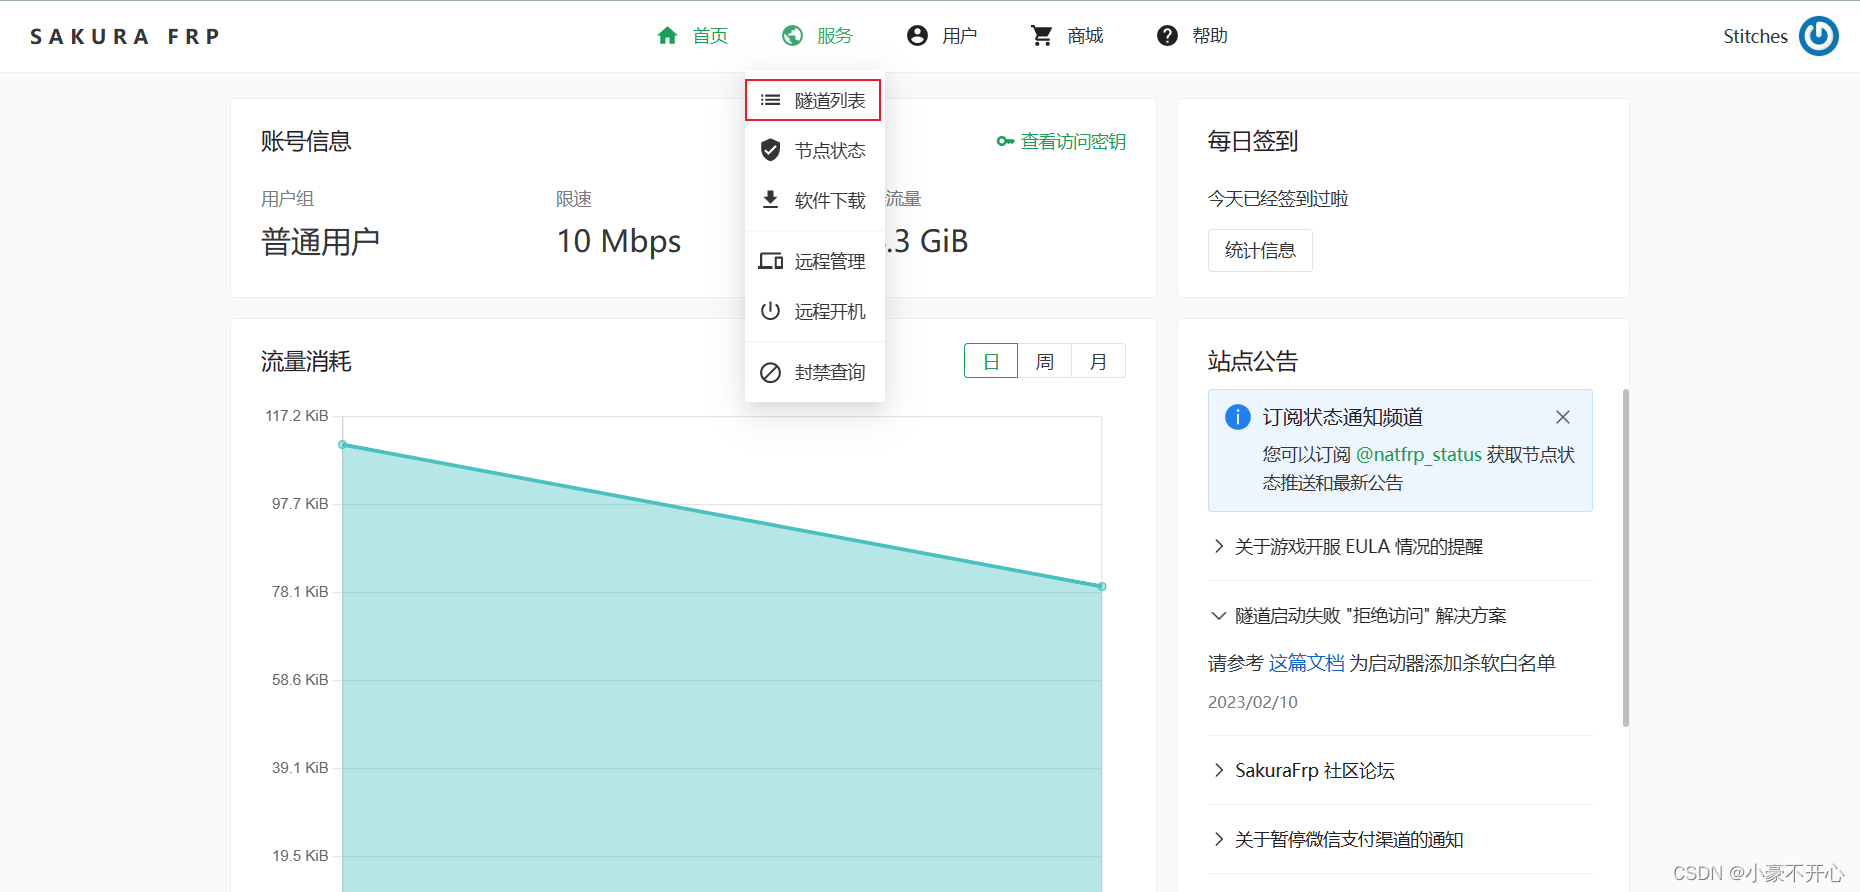Image resolution: width=1860 pixels, height=892 pixels.
Task: Click the SAKURA FRP logo
Action: (125, 37)
